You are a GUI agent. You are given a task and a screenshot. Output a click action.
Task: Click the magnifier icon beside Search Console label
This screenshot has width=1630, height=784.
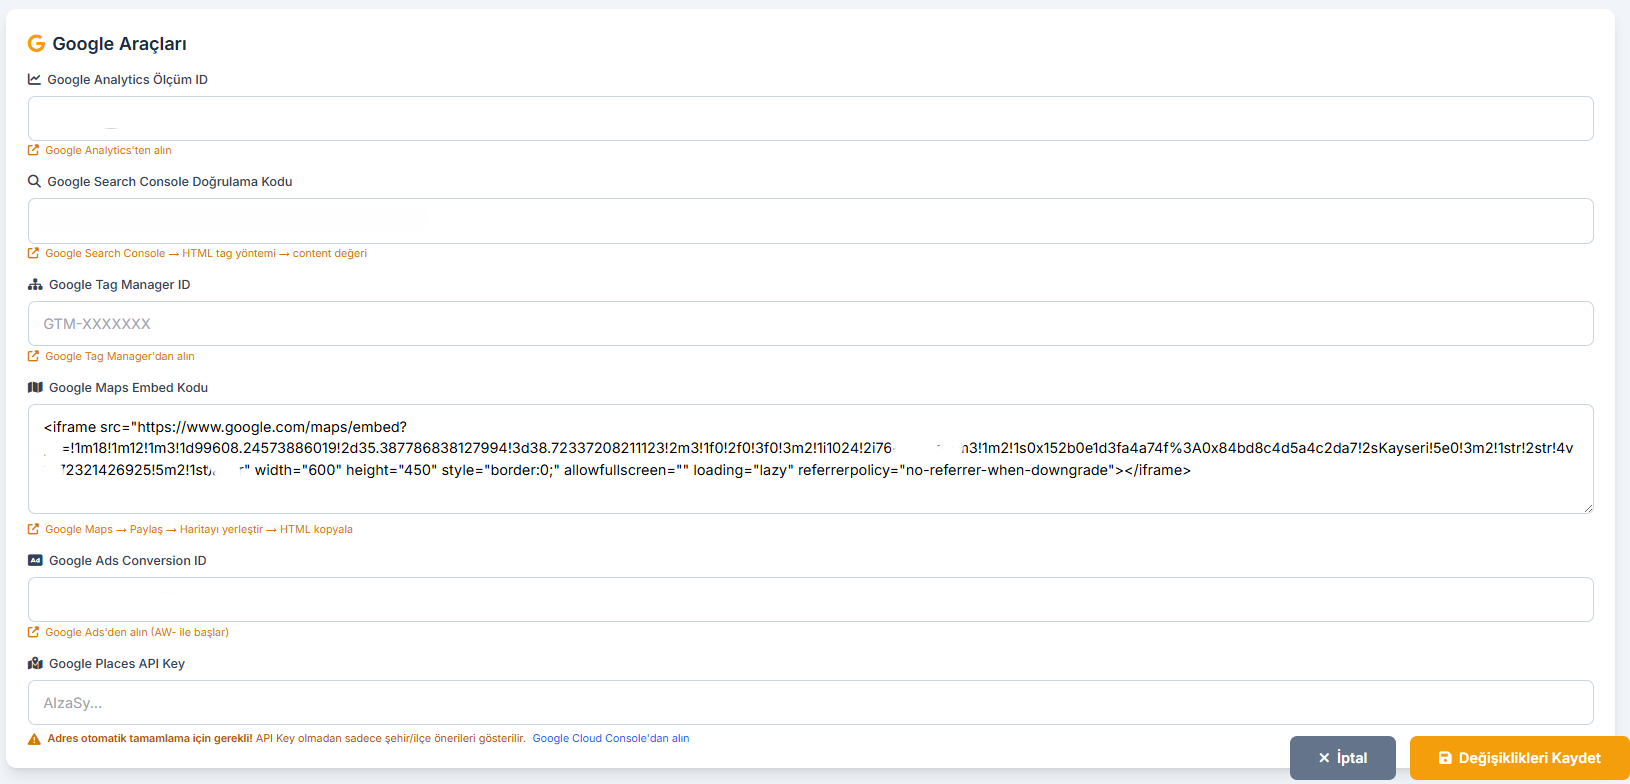(x=35, y=181)
